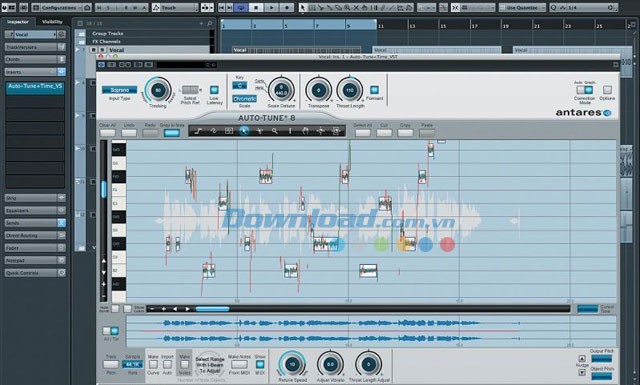Select the Zoom tool in Cubase toolbar
The width and height of the screenshot is (640, 385).
(347, 7)
